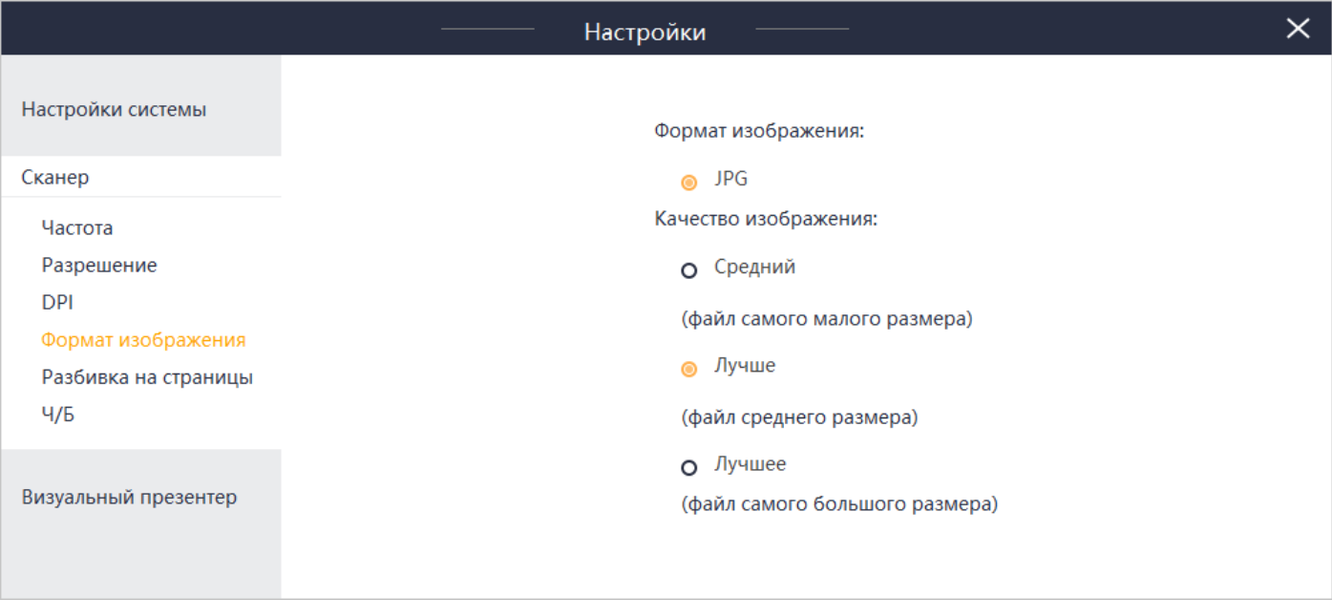Click the Средний option label
The width and height of the screenshot is (1332, 600).
755,267
